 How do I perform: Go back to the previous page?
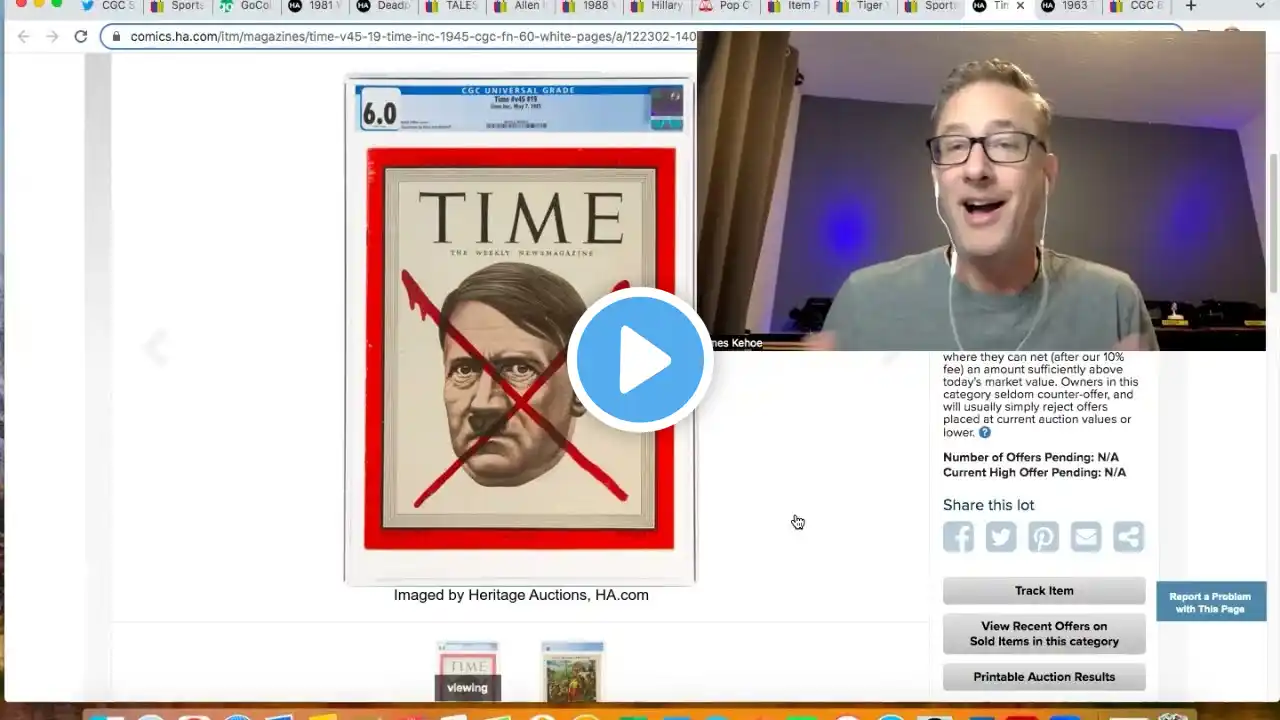pyautogui.click(x=24, y=37)
